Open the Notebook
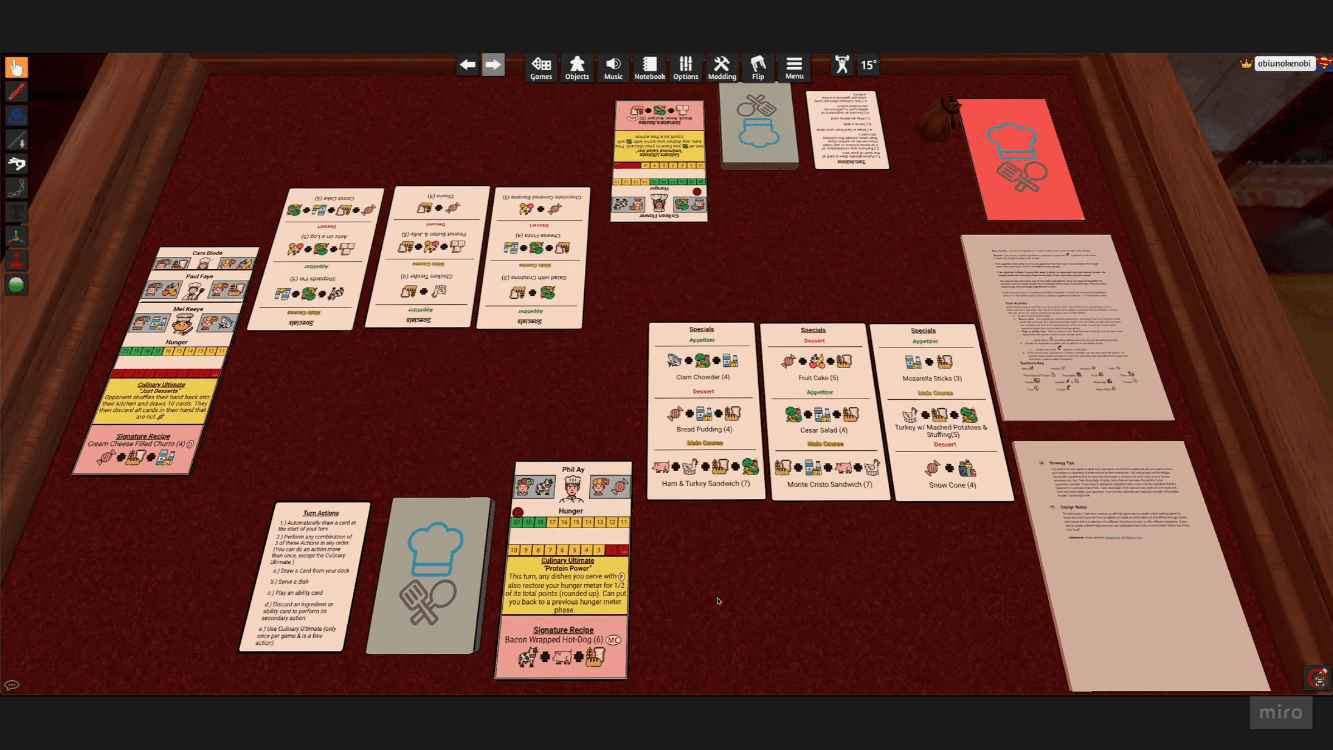Viewport: 1333px width, 750px height. [649, 66]
